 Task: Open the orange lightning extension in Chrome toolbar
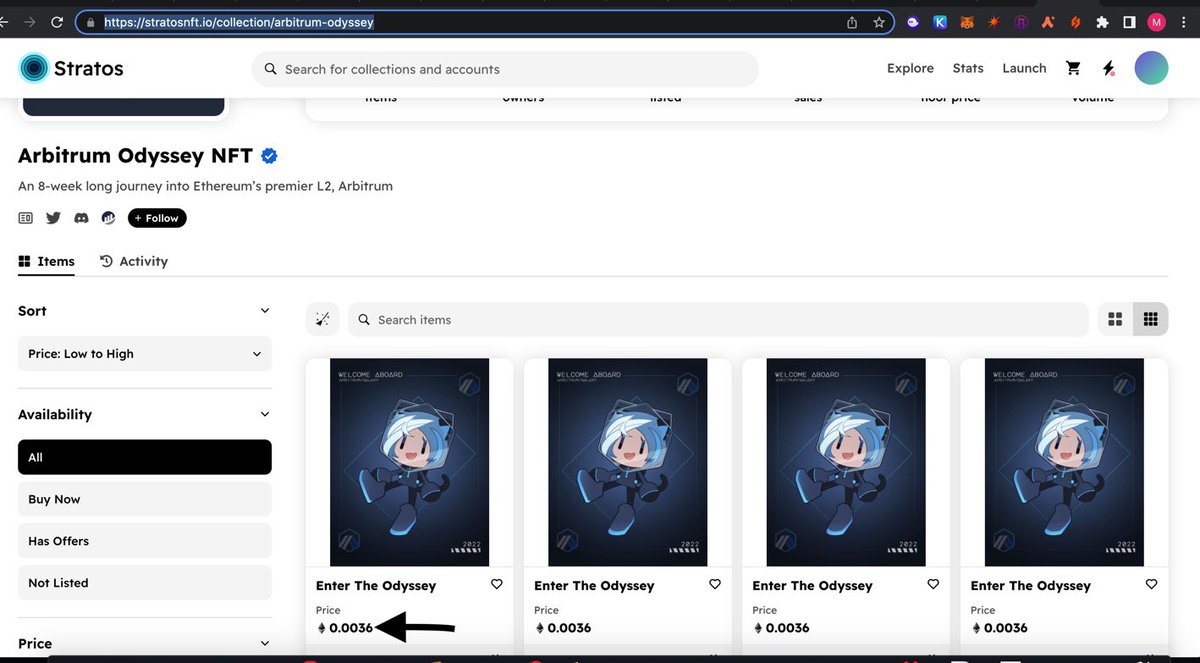(x=1075, y=22)
